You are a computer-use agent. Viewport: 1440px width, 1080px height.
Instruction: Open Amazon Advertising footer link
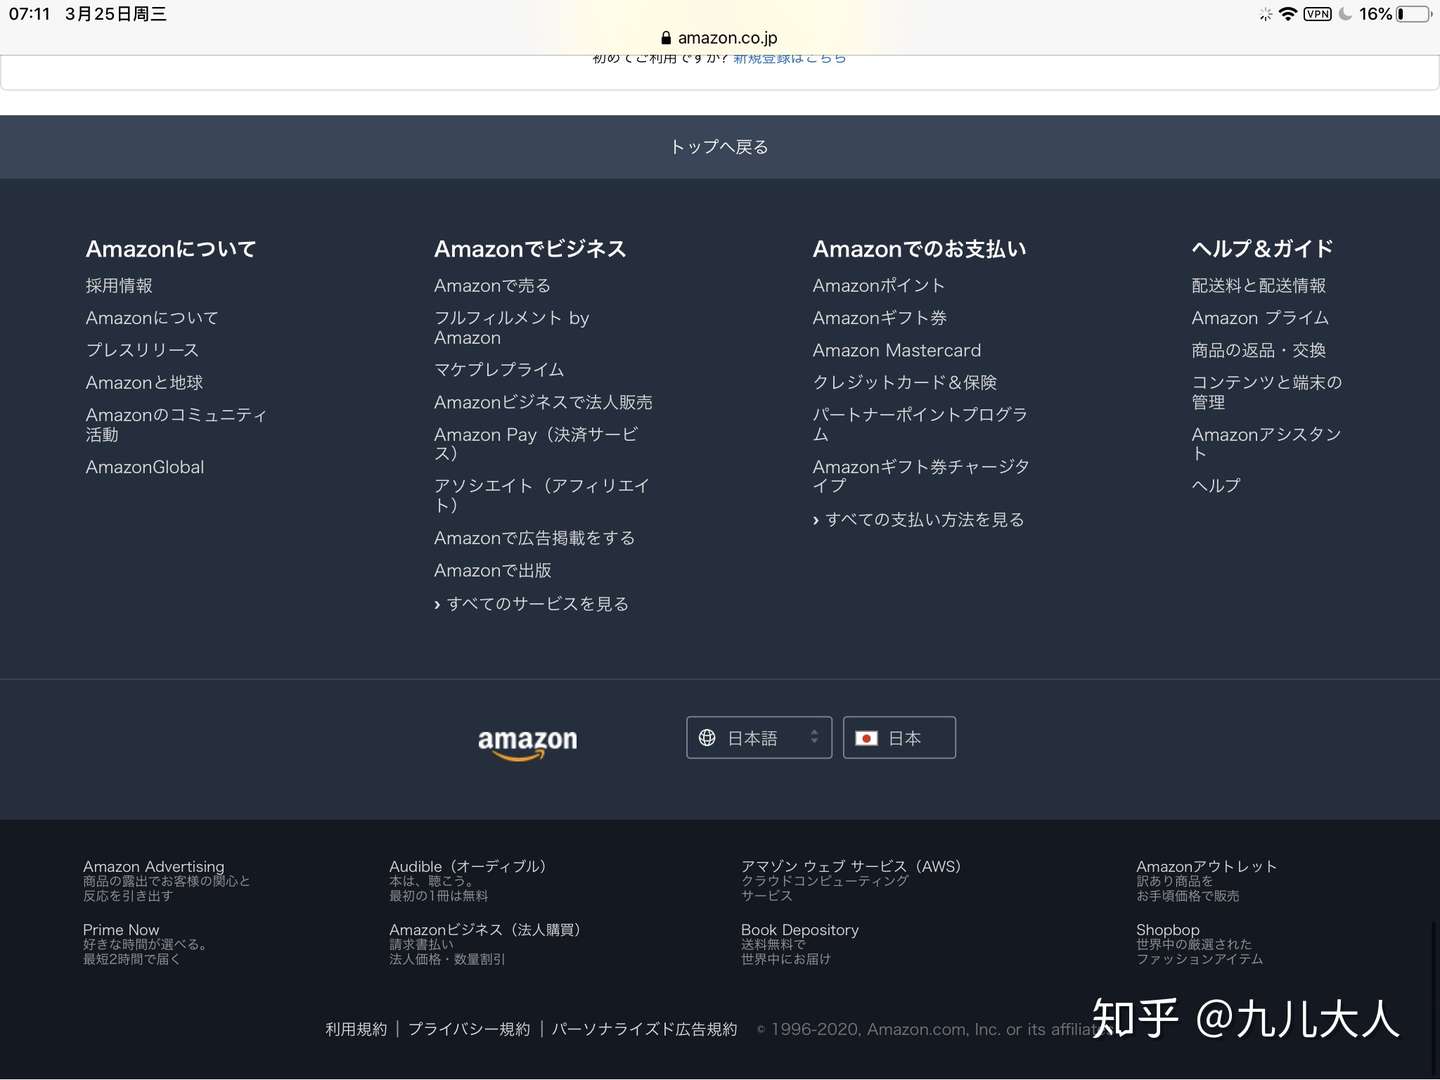click(153, 866)
